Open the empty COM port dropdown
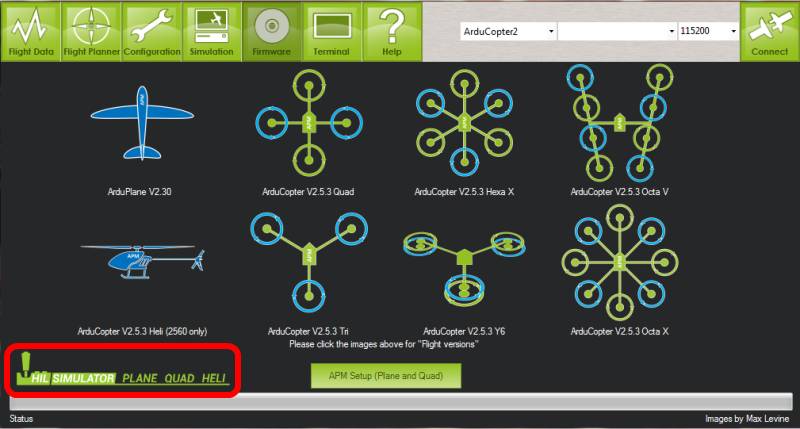The width and height of the screenshot is (800, 429). [617, 32]
